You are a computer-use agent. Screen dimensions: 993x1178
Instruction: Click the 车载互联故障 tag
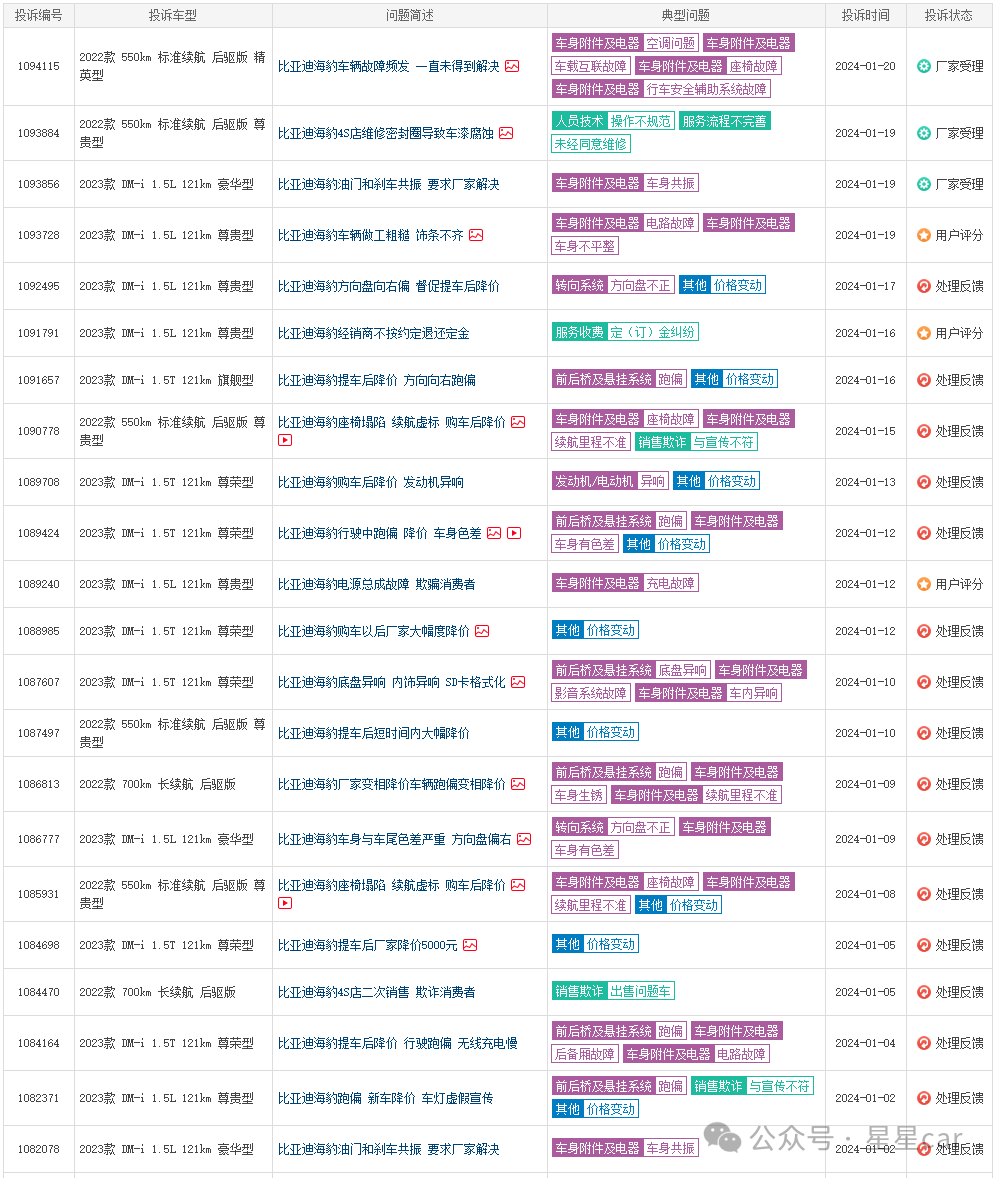590,66
